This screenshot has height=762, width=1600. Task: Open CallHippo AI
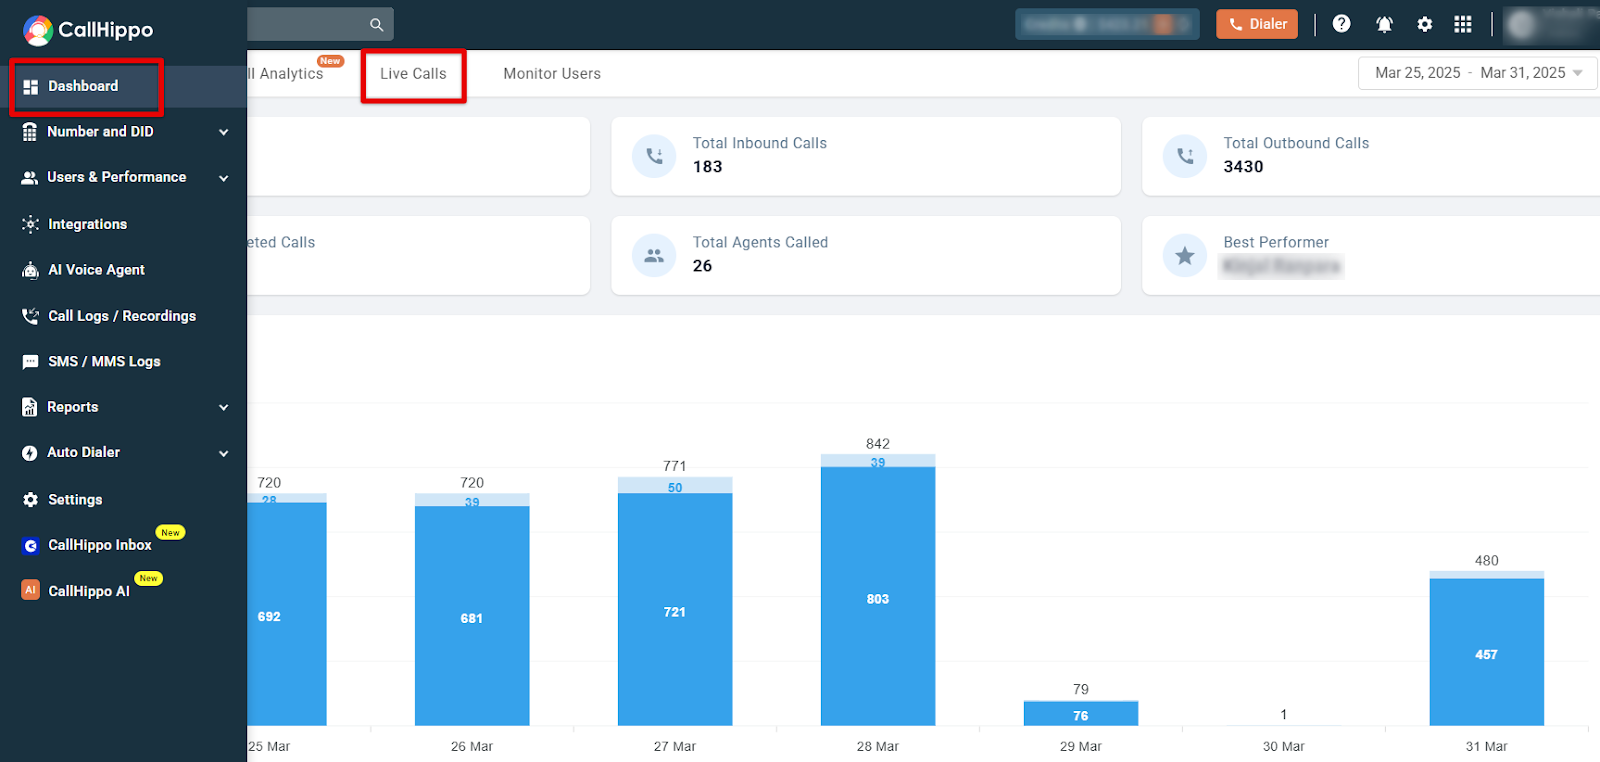[89, 591]
